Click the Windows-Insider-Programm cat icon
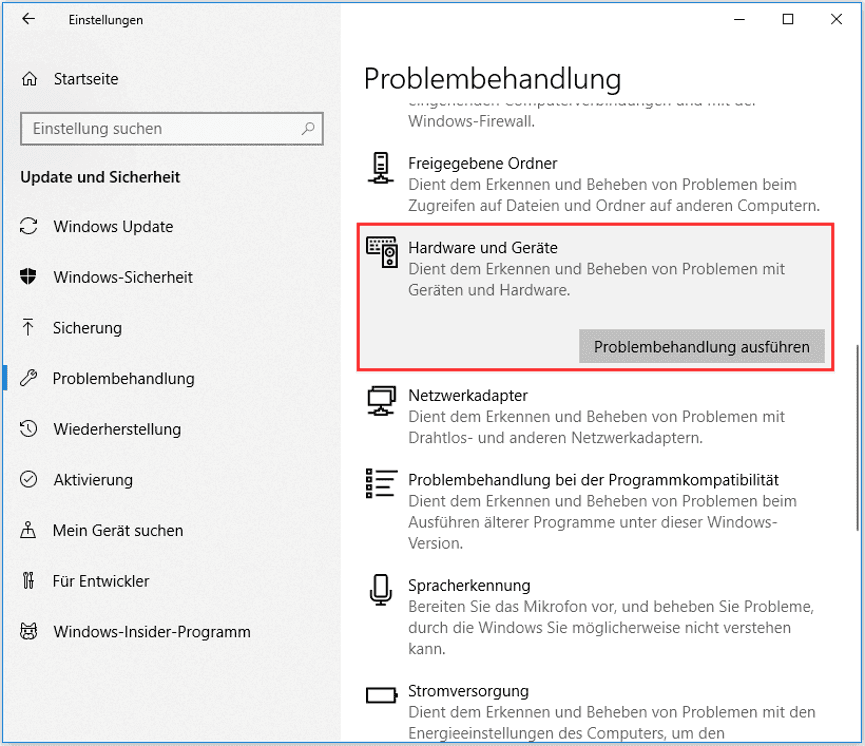865x746 pixels. tap(28, 631)
